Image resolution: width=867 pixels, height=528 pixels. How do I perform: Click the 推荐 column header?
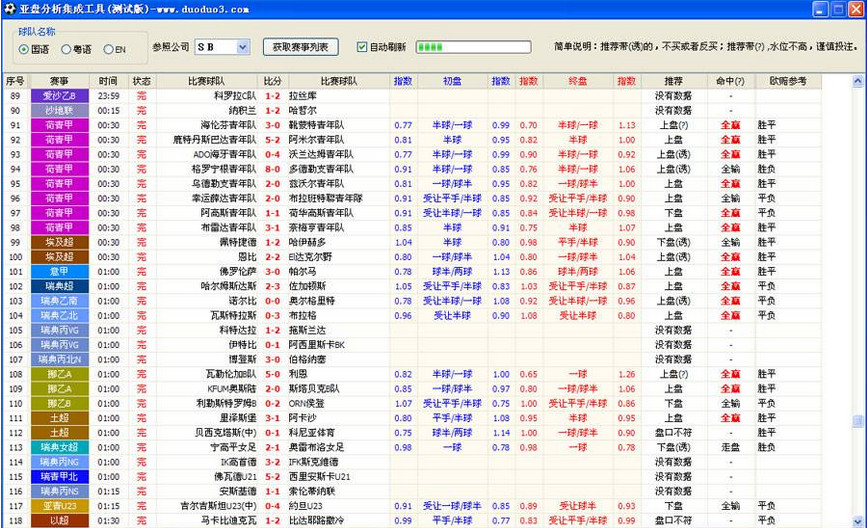(673, 81)
